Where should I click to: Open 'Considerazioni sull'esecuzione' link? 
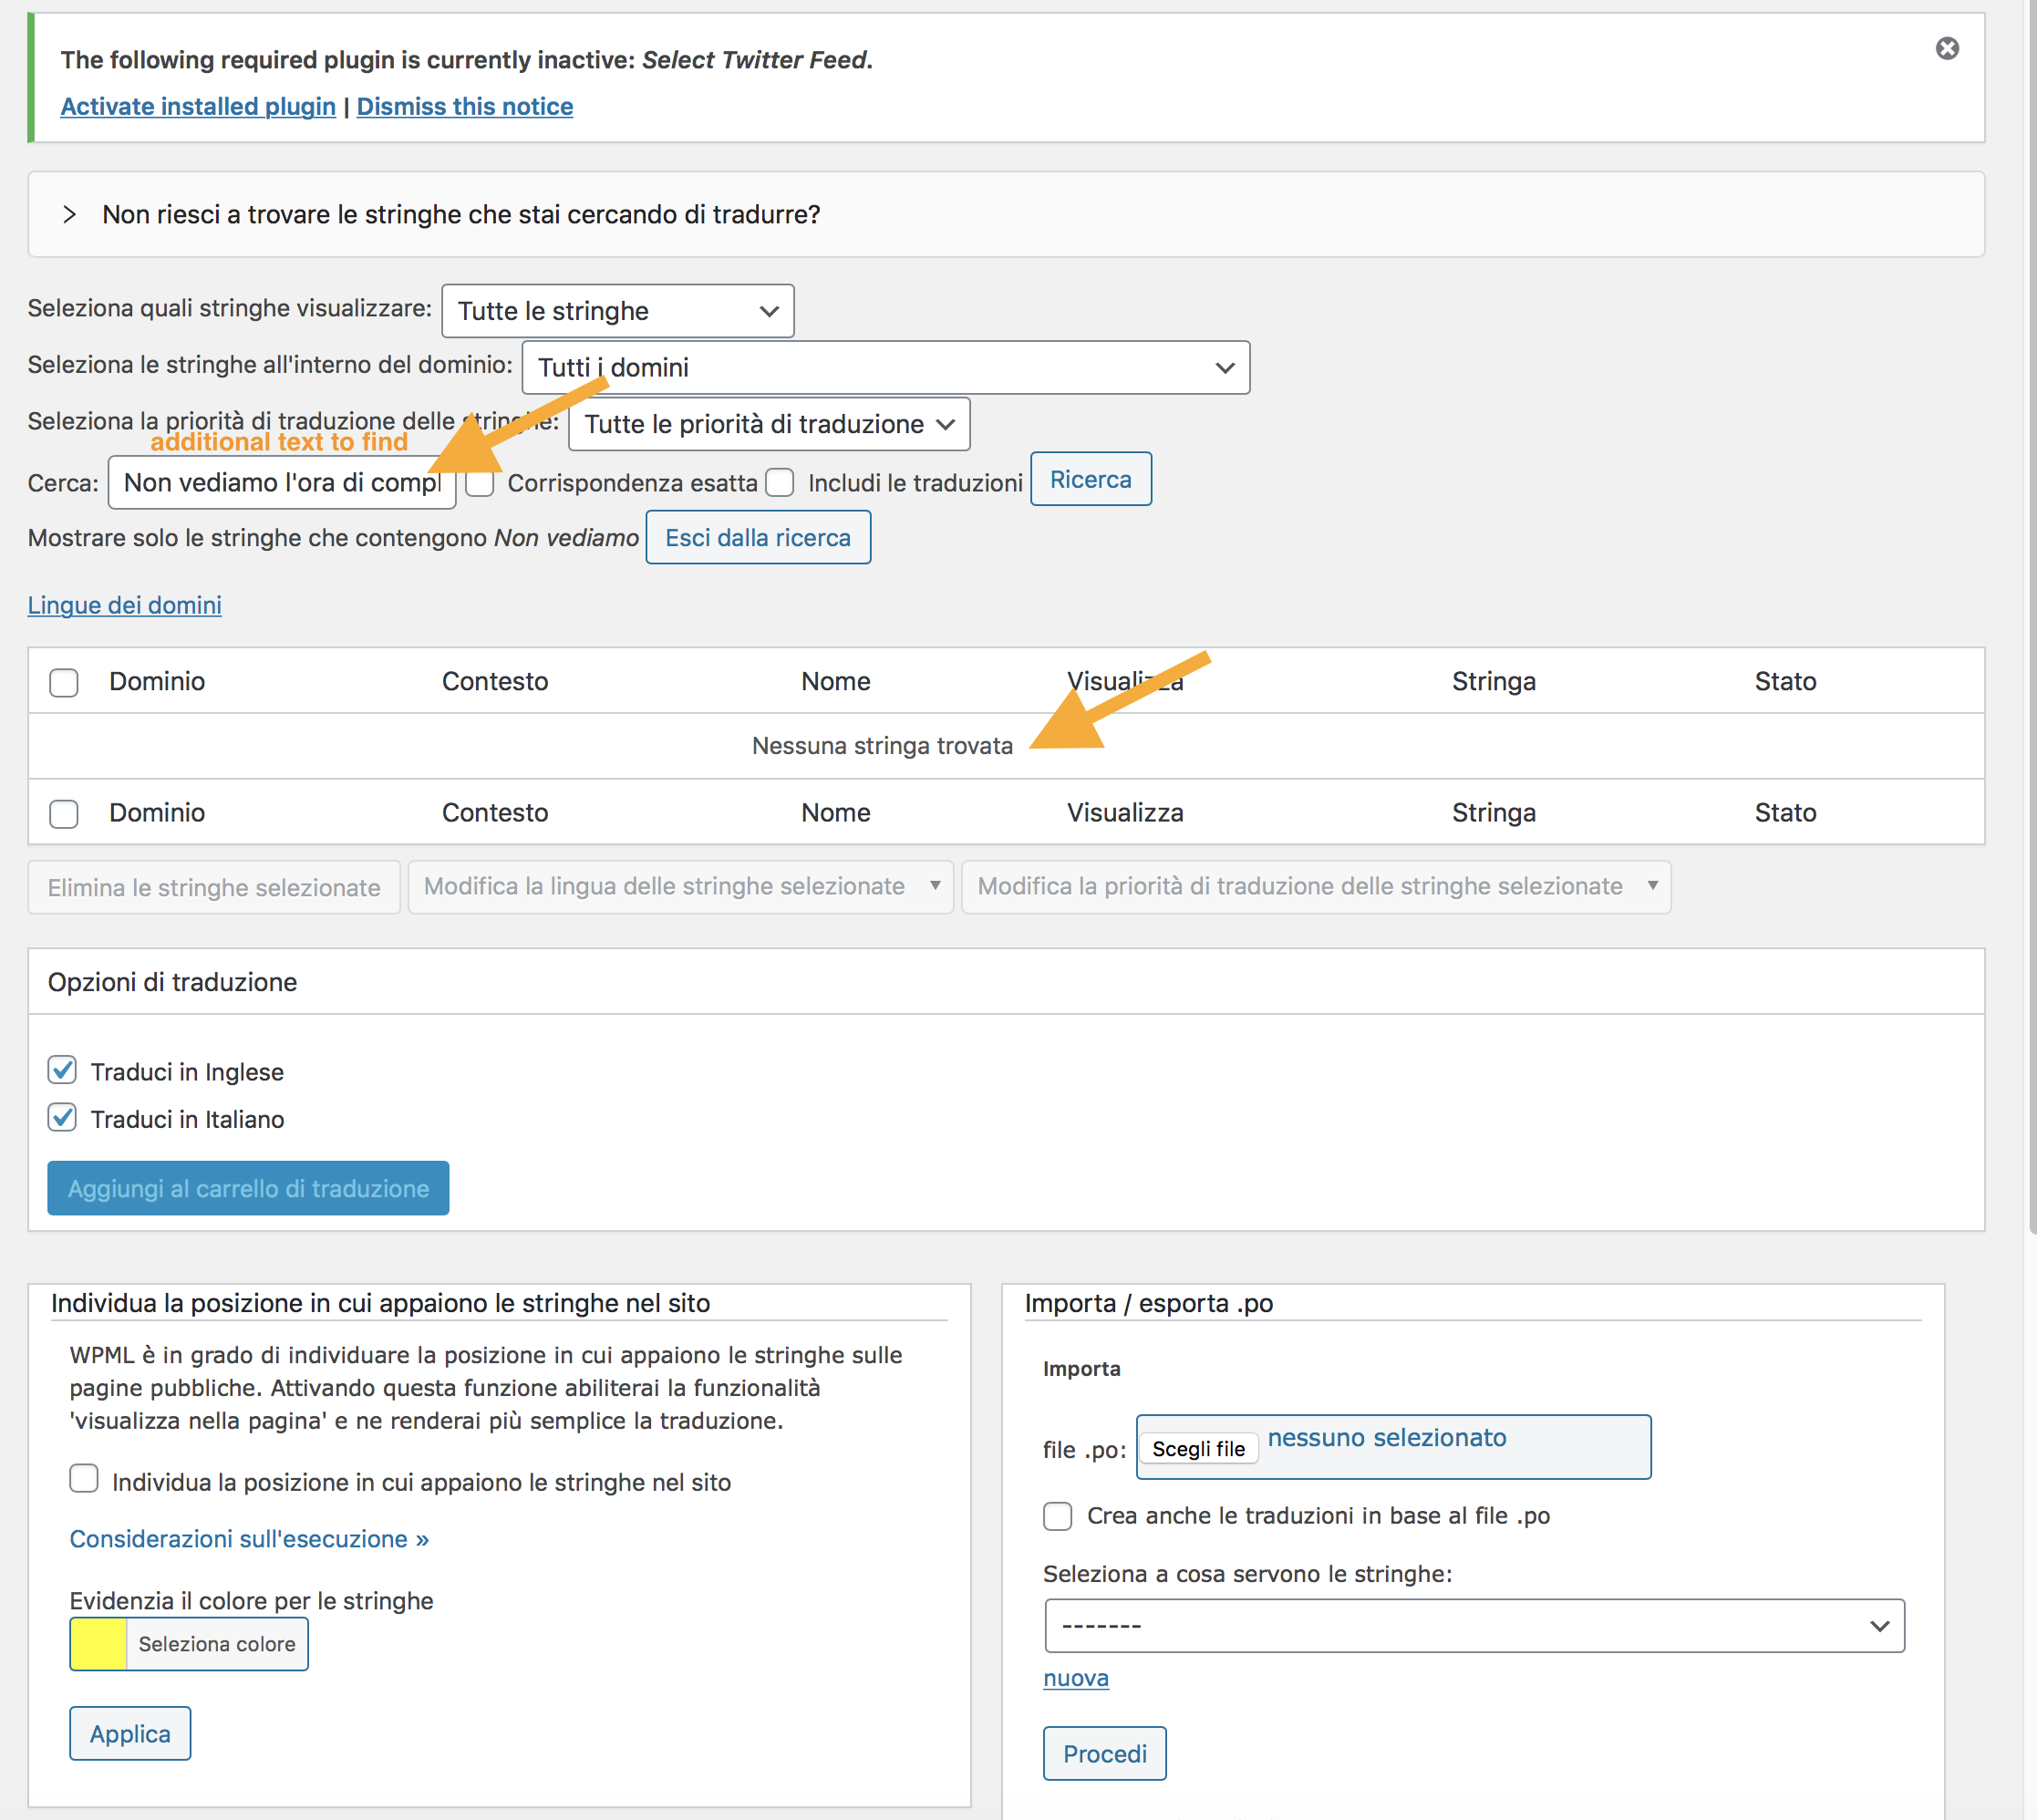coord(249,1538)
